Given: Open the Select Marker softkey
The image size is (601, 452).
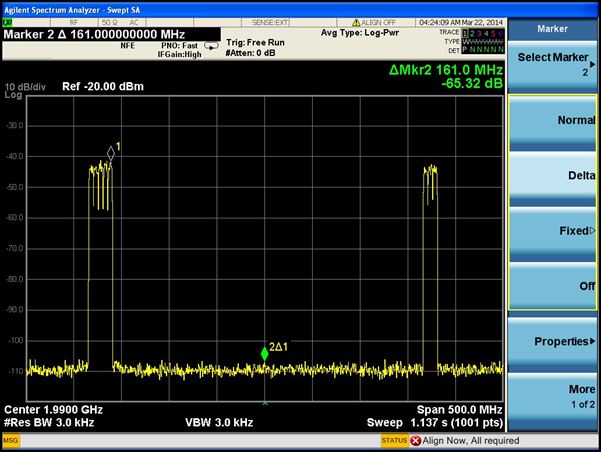Looking at the screenshot, I should [553, 64].
